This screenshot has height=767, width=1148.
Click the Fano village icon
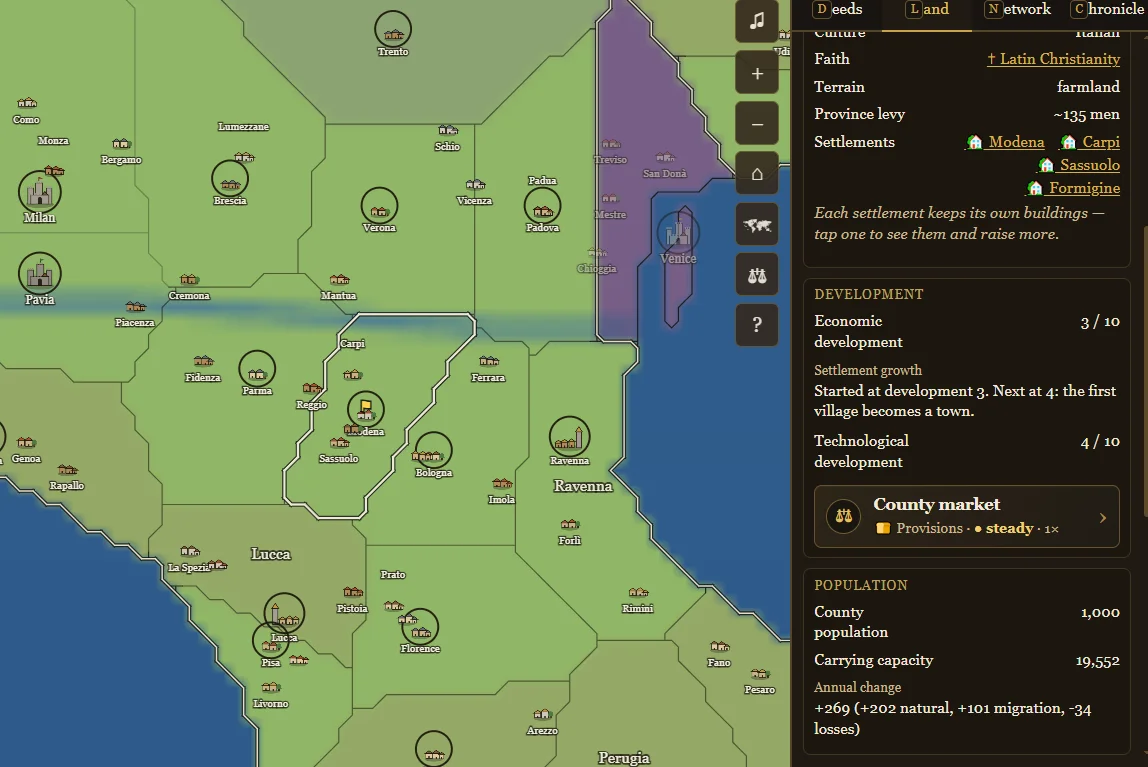720,646
